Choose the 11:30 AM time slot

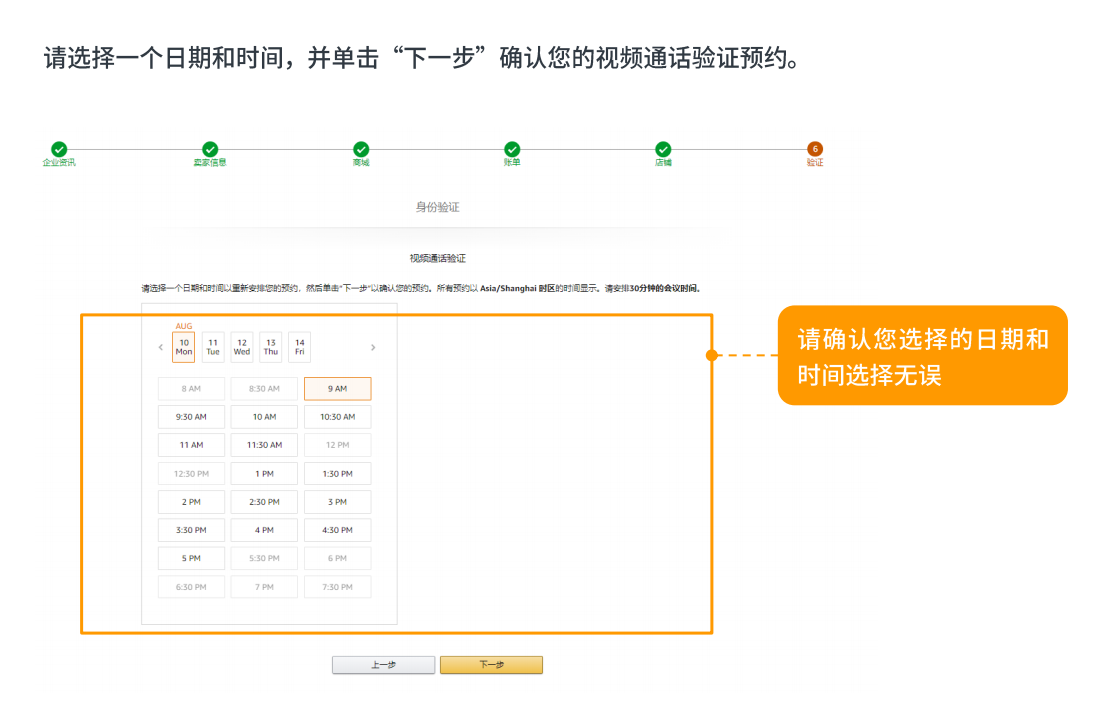coord(264,445)
